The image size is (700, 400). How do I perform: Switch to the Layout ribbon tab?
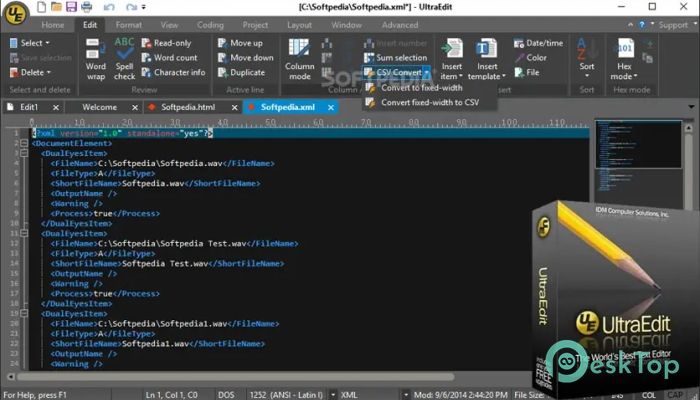click(x=300, y=25)
